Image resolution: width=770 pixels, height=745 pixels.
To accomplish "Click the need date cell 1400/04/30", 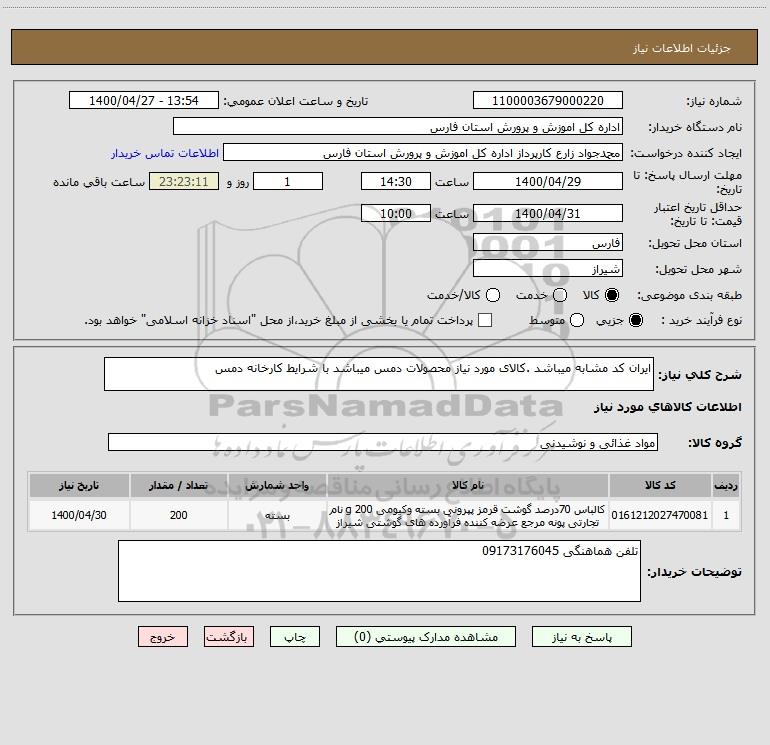I will pos(79,515).
